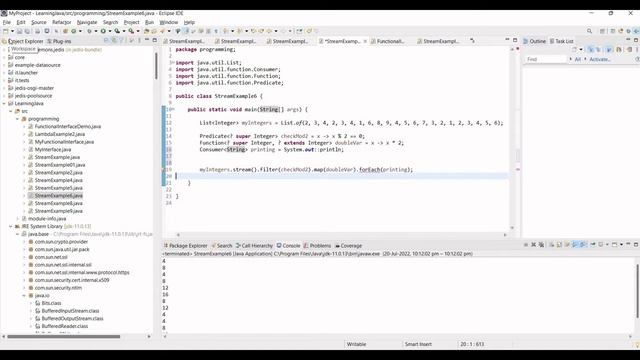
Task: Open the Debug button dropdown arrow
Action: click(96, 31)
